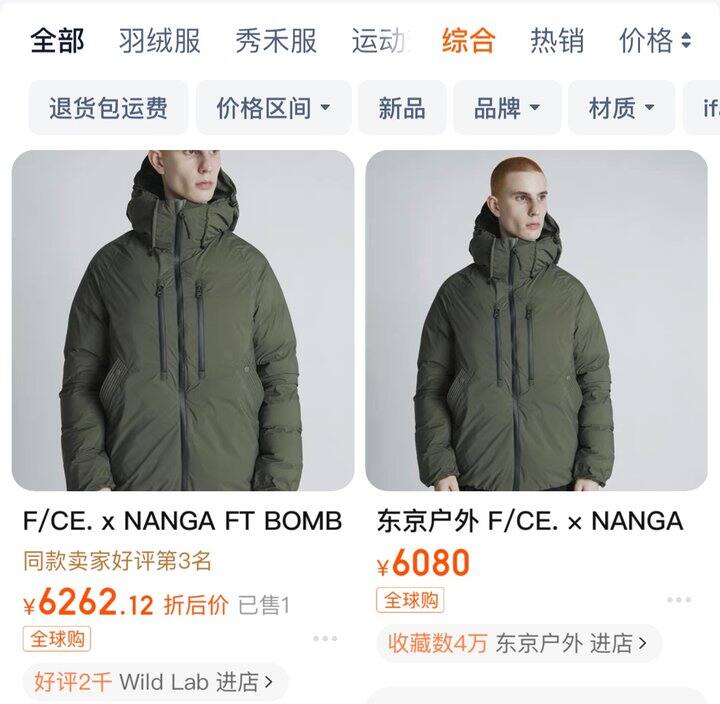This screenshot has width=720, height=704.
Task: Toggle the 退货包运费 filter
Action: pyautogui.click(x=108, y=108)
